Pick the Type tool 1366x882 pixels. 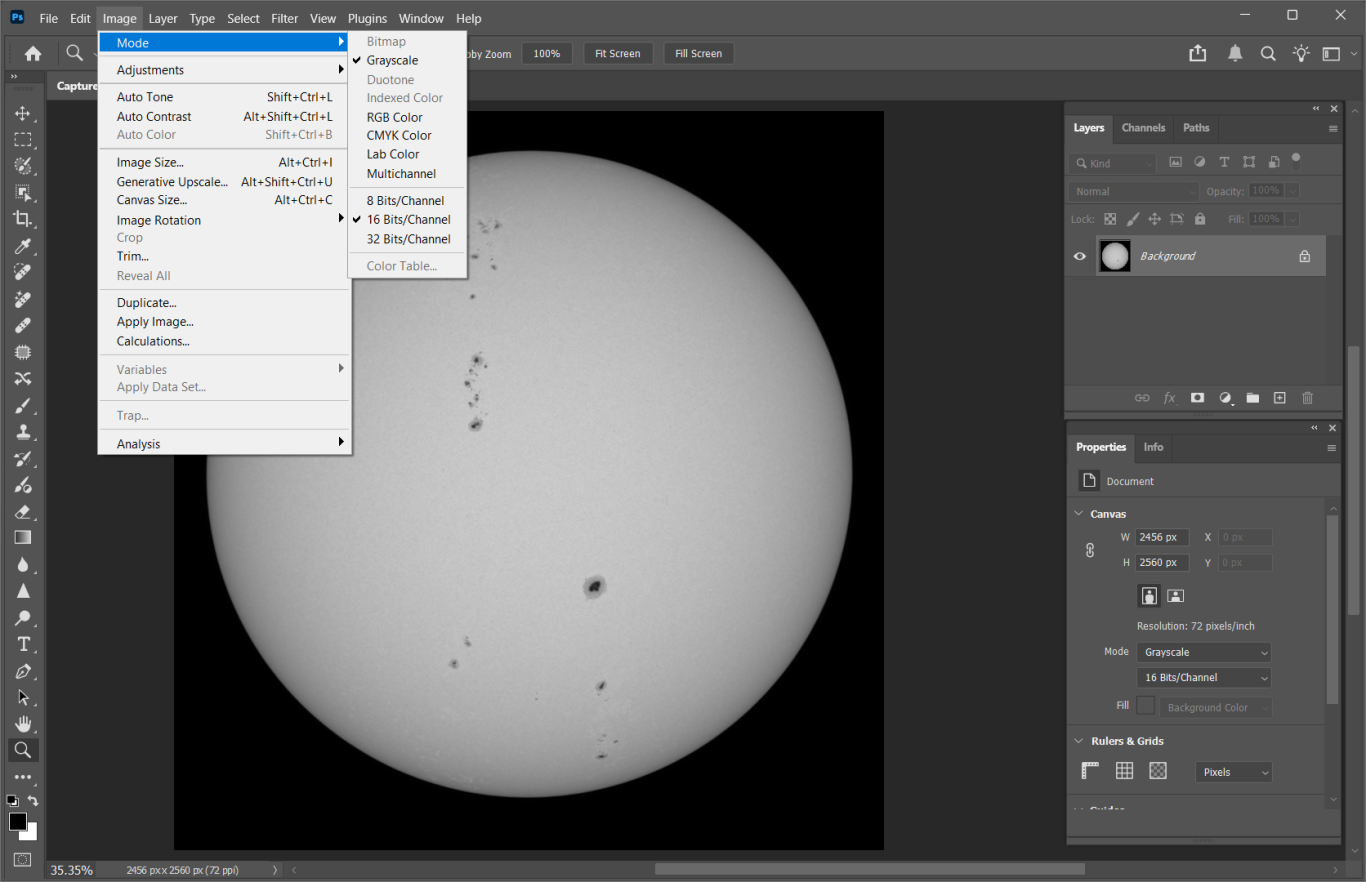[23, 644]
